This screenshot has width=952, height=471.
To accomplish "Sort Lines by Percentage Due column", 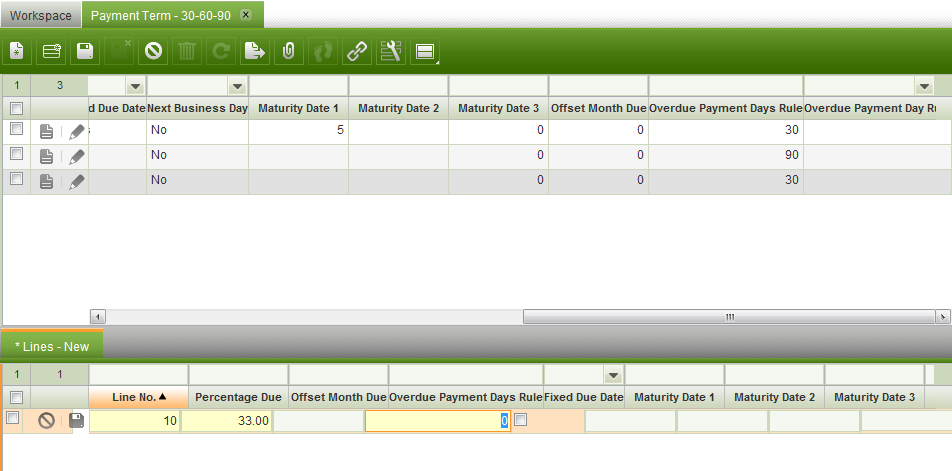I will point(238,397).
